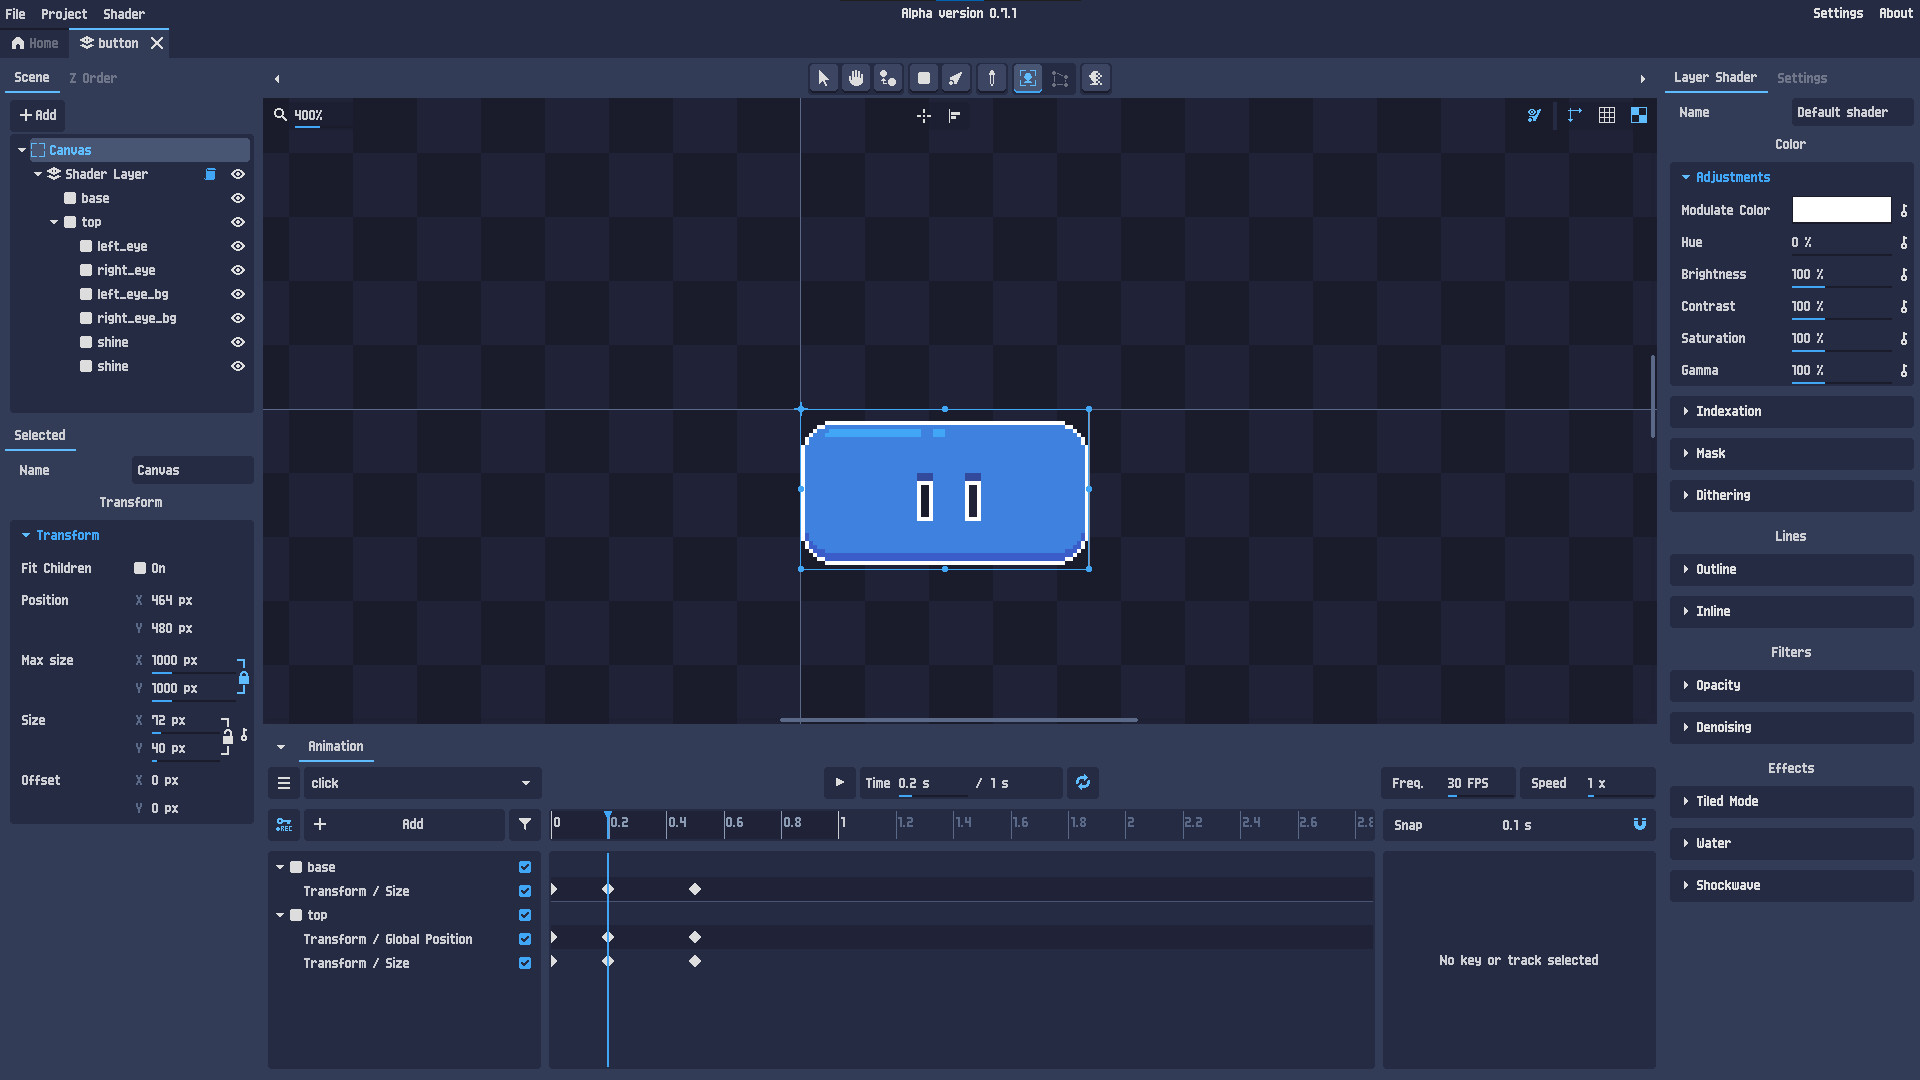1920x1080 pixels.
Task: Click the rulers axes toggle above the canvas
Action: coord(1575,115)
